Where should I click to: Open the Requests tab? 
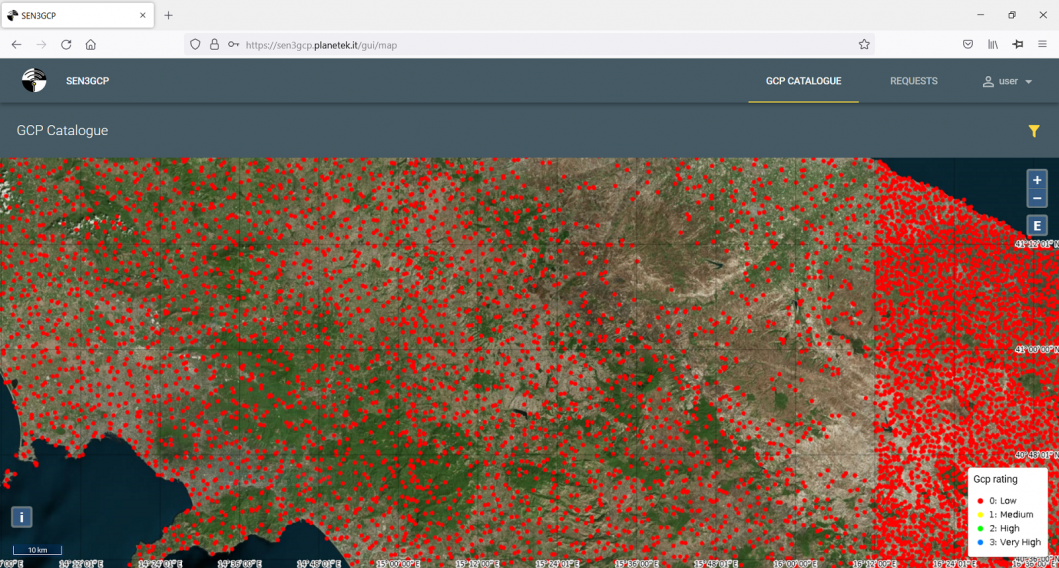click(913, 81)
